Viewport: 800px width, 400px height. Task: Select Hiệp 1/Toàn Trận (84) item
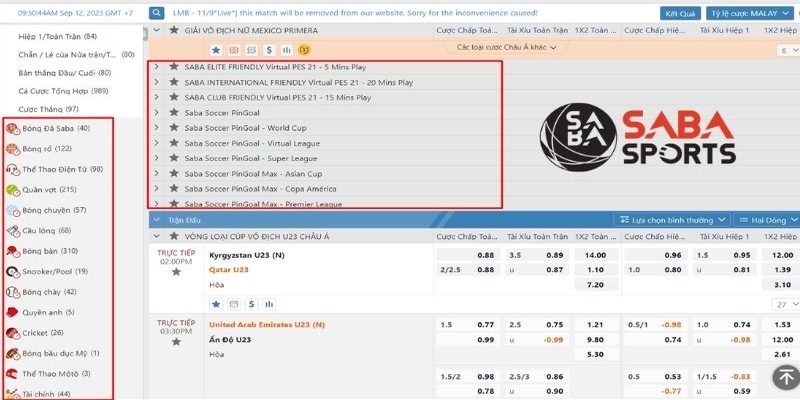pos(58,37)
